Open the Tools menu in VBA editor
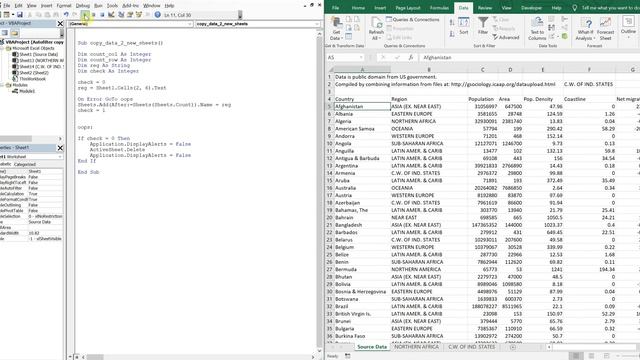 pos(112,6)
